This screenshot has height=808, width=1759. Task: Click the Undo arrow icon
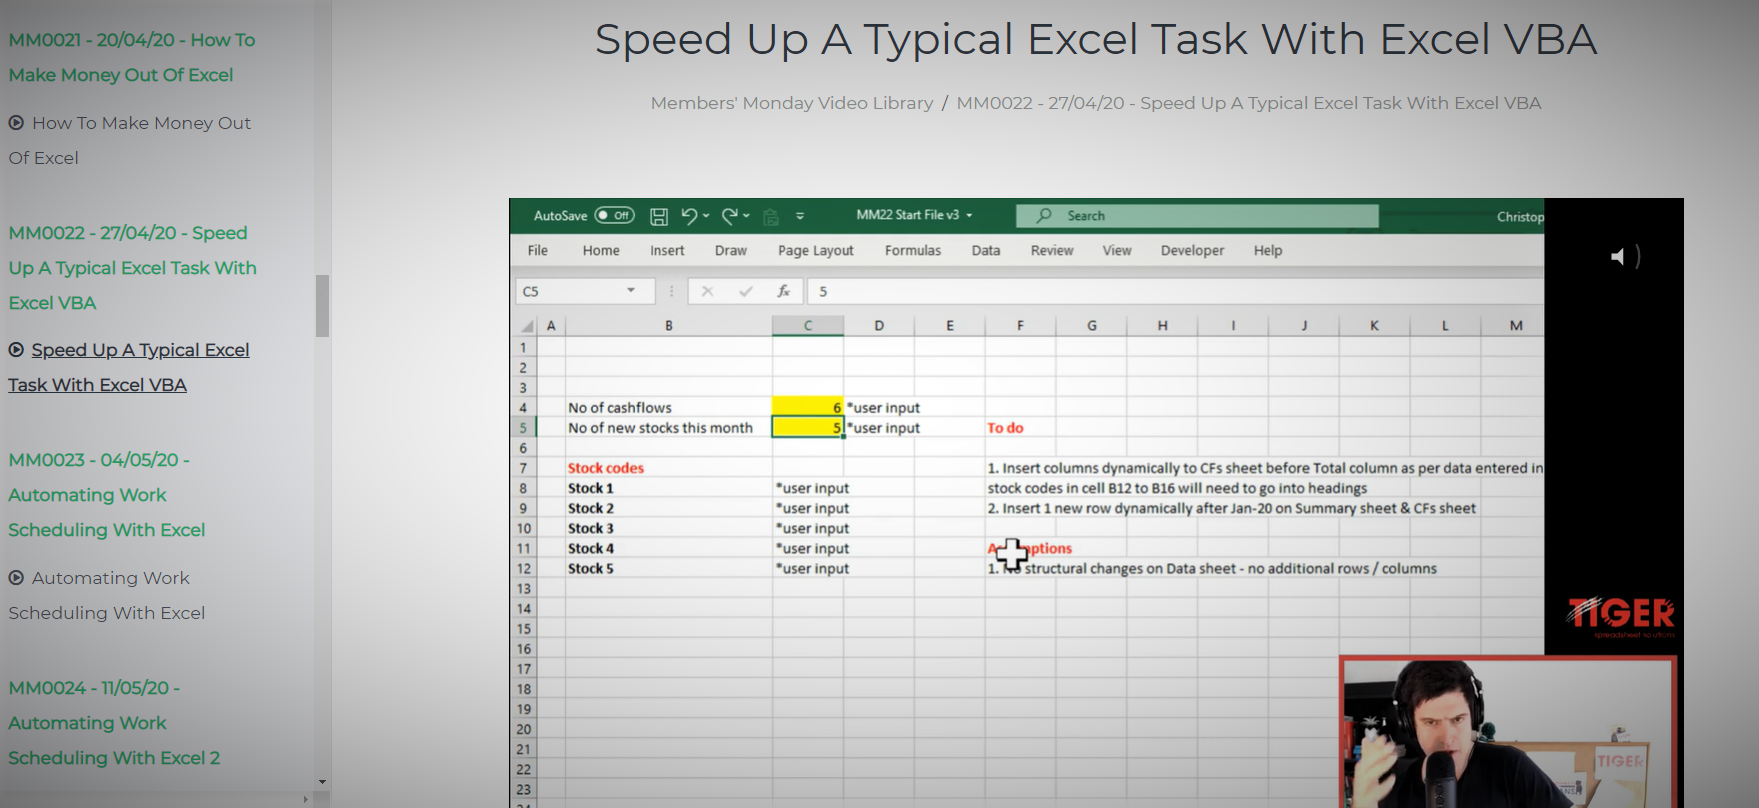click(x=689, y=216)
